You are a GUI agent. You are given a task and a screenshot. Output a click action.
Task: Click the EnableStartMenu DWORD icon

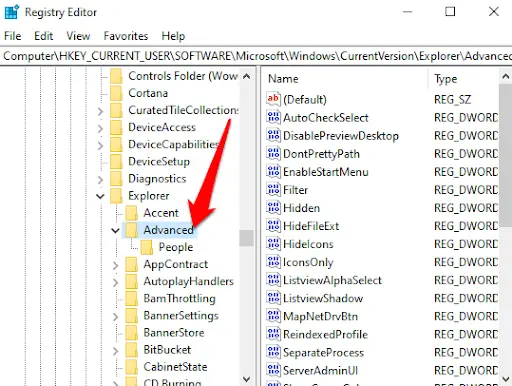[273, 171]
